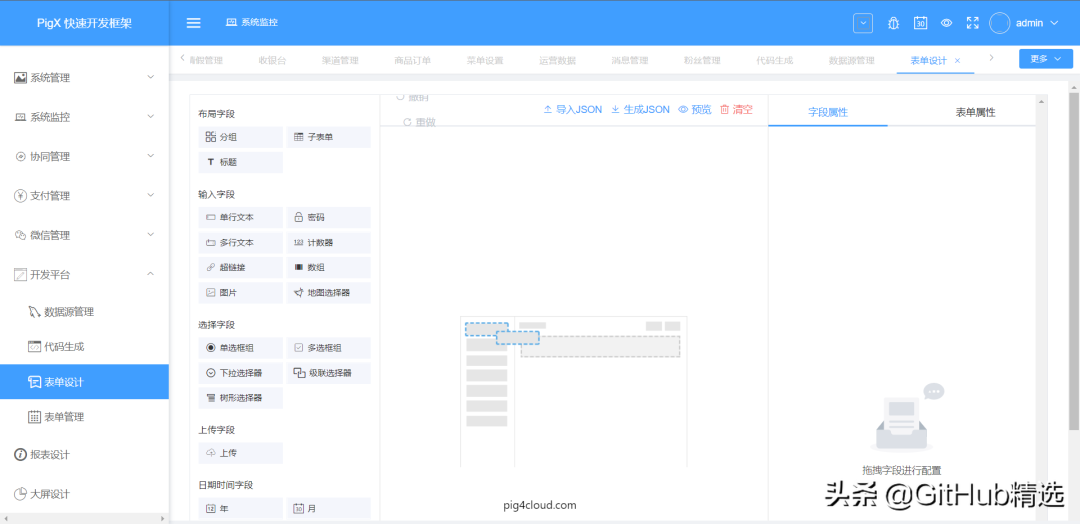Click the eye icon in top header
Screen dimensions: 1080x524
pyautogui.click(x=946, y=23)
